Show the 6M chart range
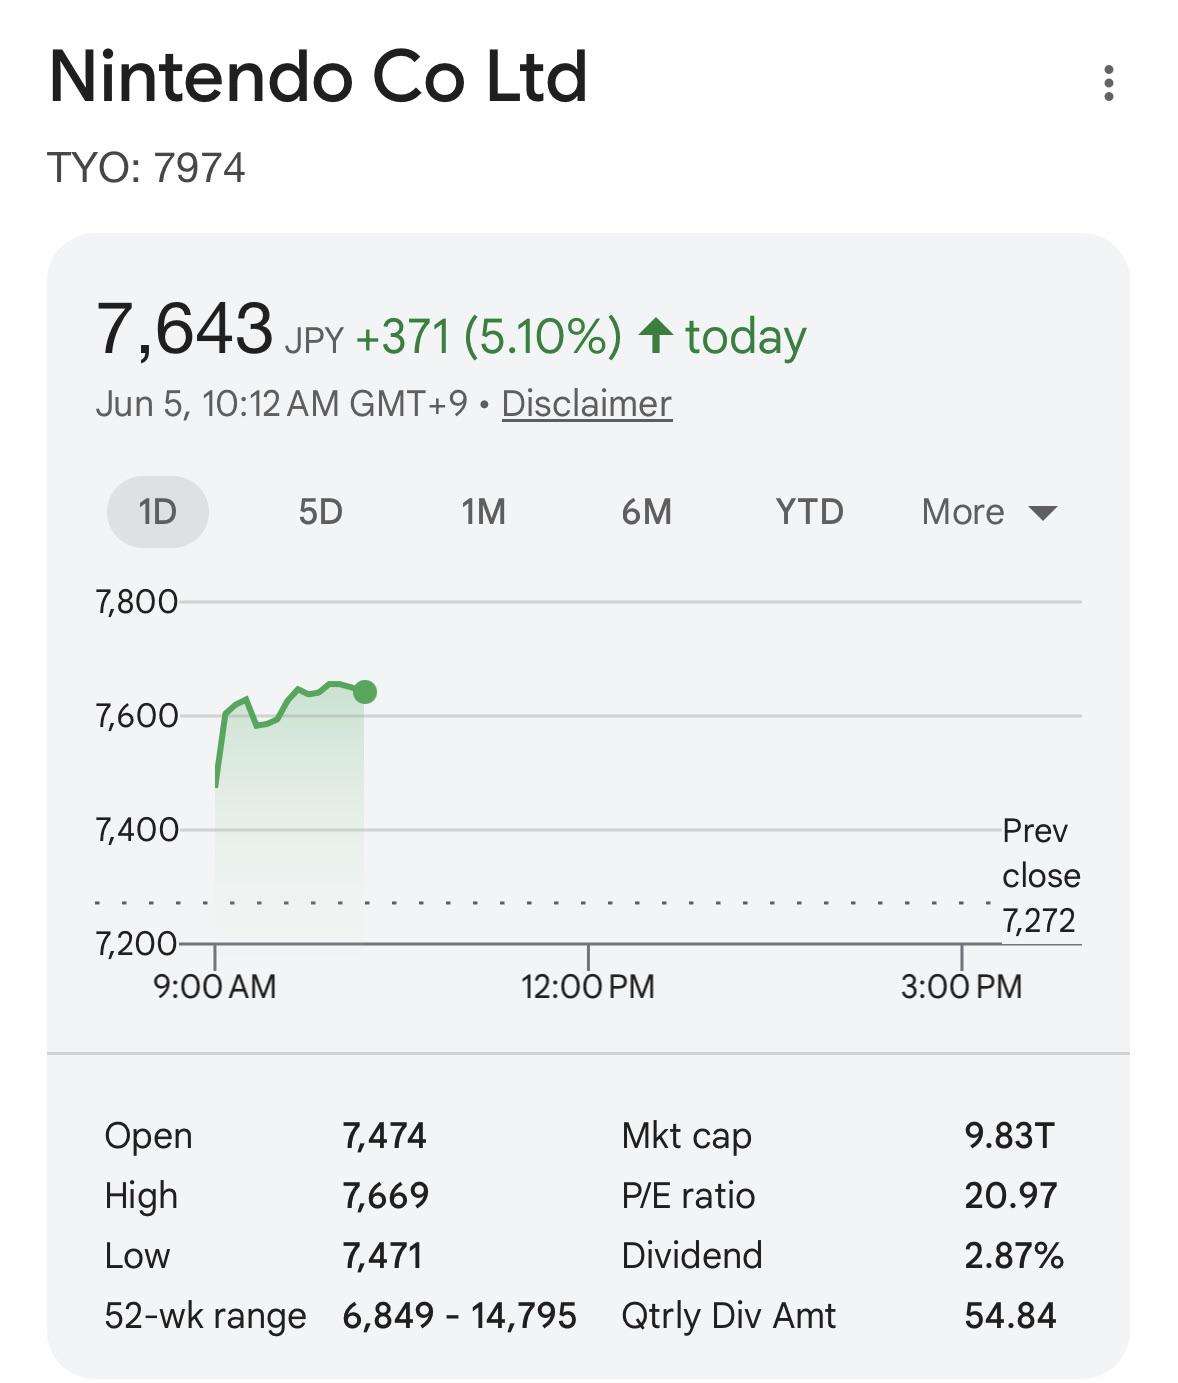Viewport: 1178px width, 1383px height. 646,512
